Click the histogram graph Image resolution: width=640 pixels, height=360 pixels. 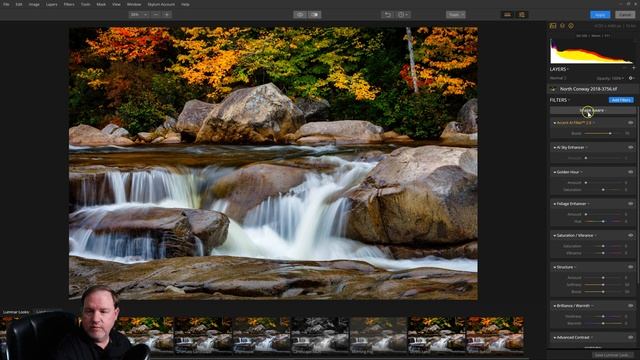(x=591, y=51)
